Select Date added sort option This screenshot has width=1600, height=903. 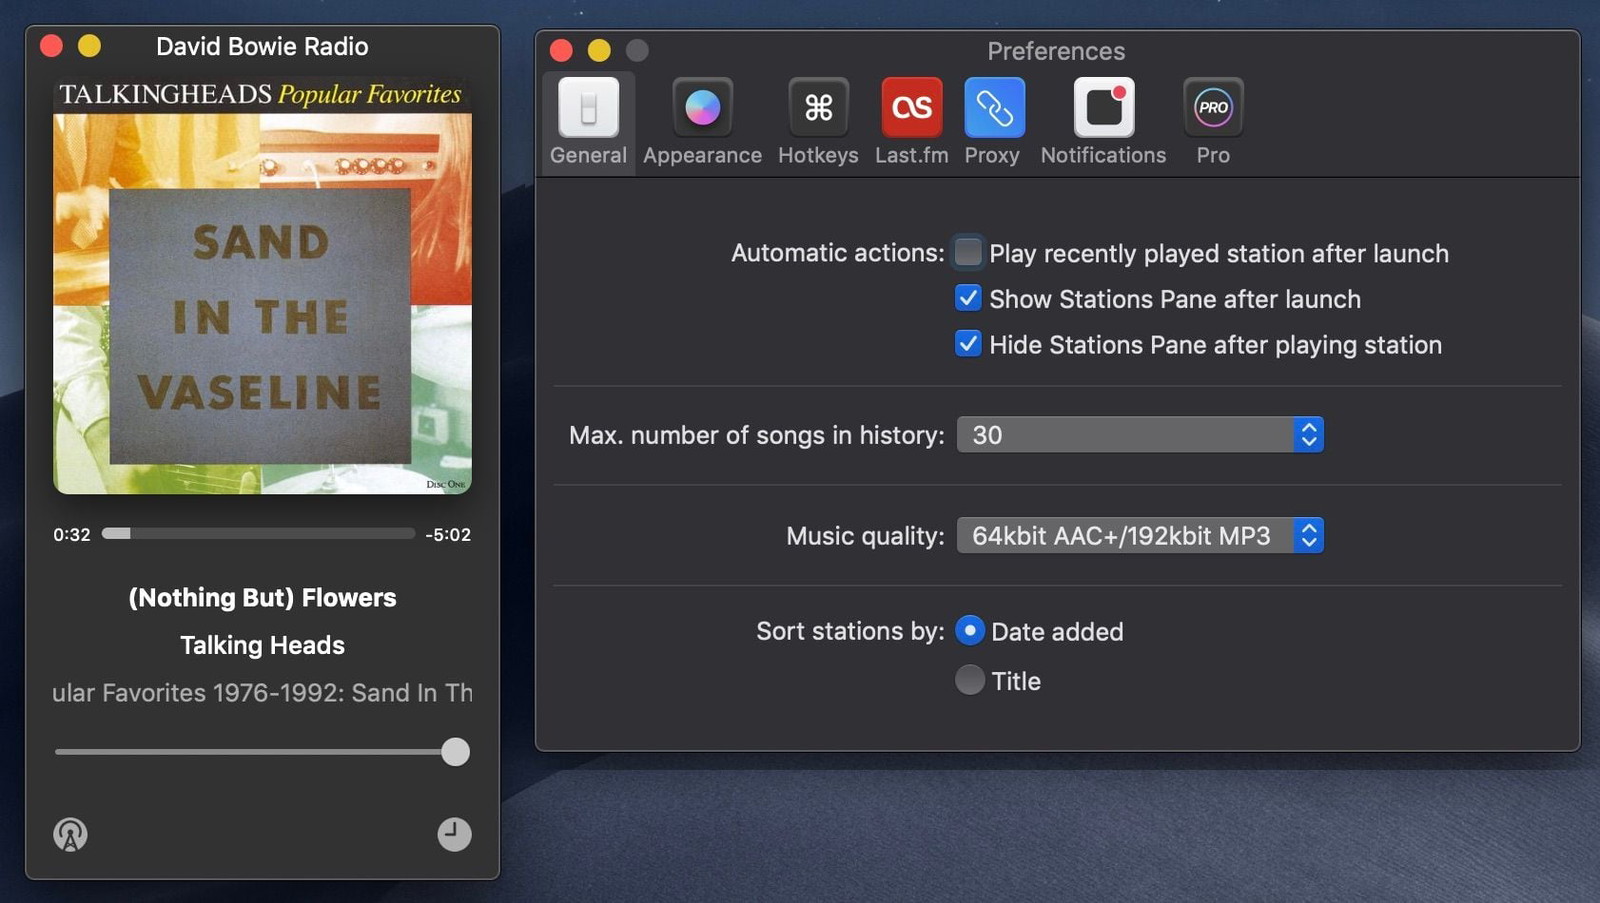pyautogui.click(x=969, y=631)
